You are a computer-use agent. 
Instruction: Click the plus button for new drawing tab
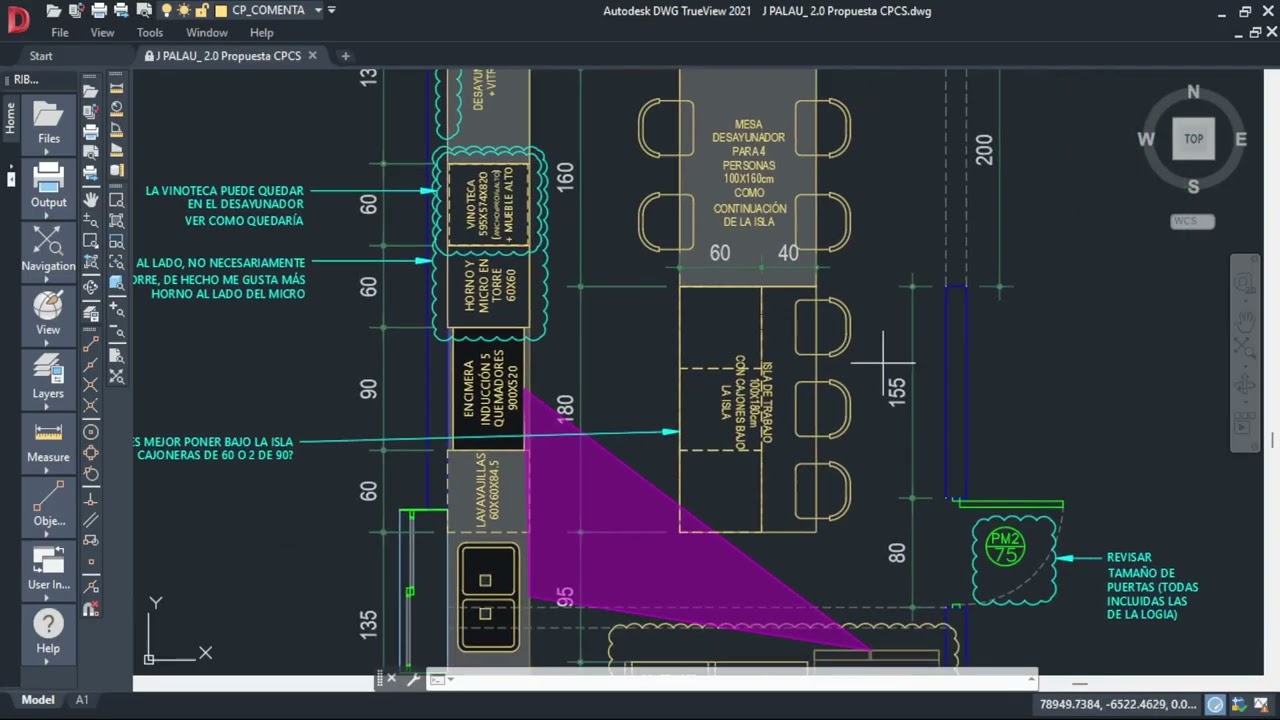pyautogui.click(x=345, y=56)
